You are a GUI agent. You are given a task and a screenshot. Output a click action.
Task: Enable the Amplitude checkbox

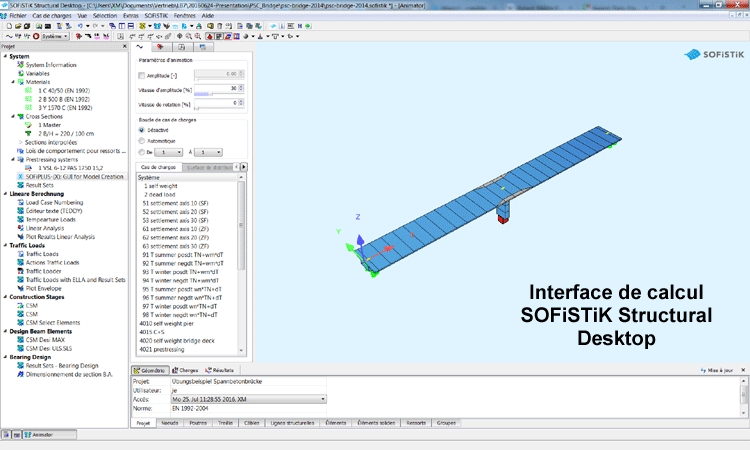click(142, 76)
